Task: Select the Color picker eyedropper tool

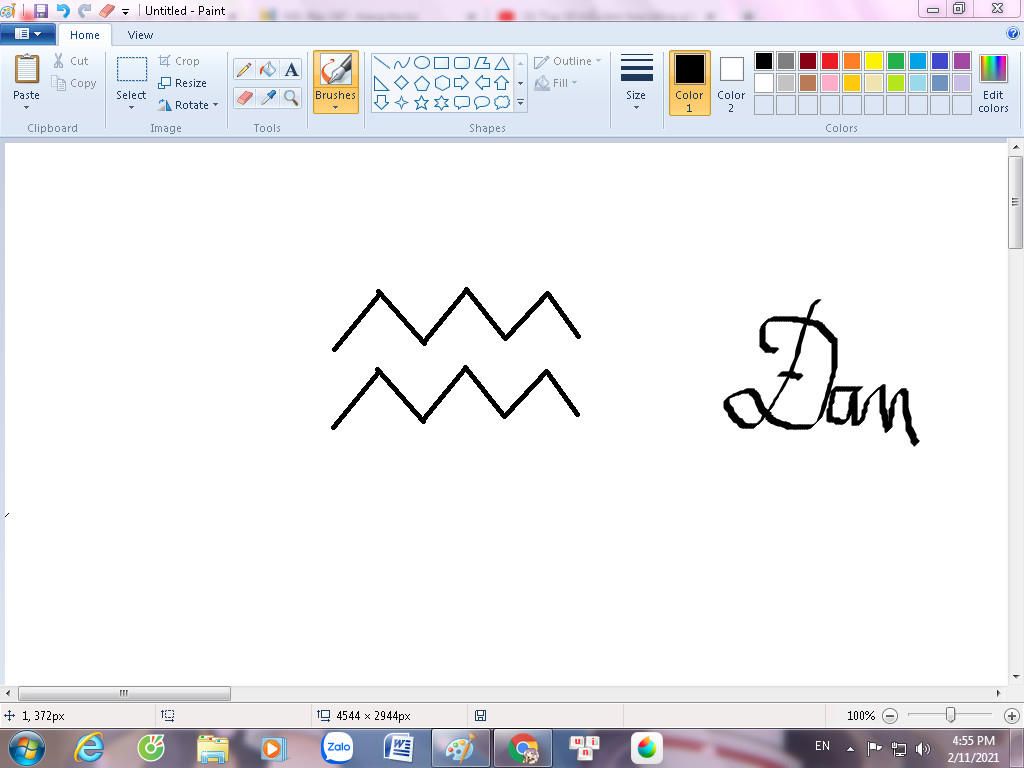Action: 268,98
